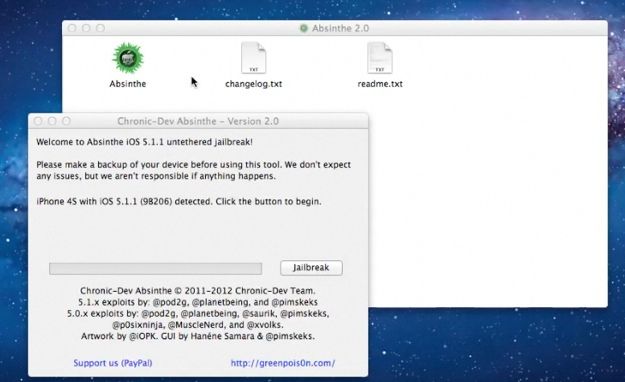The image size is (625, 382).
Task: Click the 'Please make a backup' warning text
Action: tap(194, 170)
